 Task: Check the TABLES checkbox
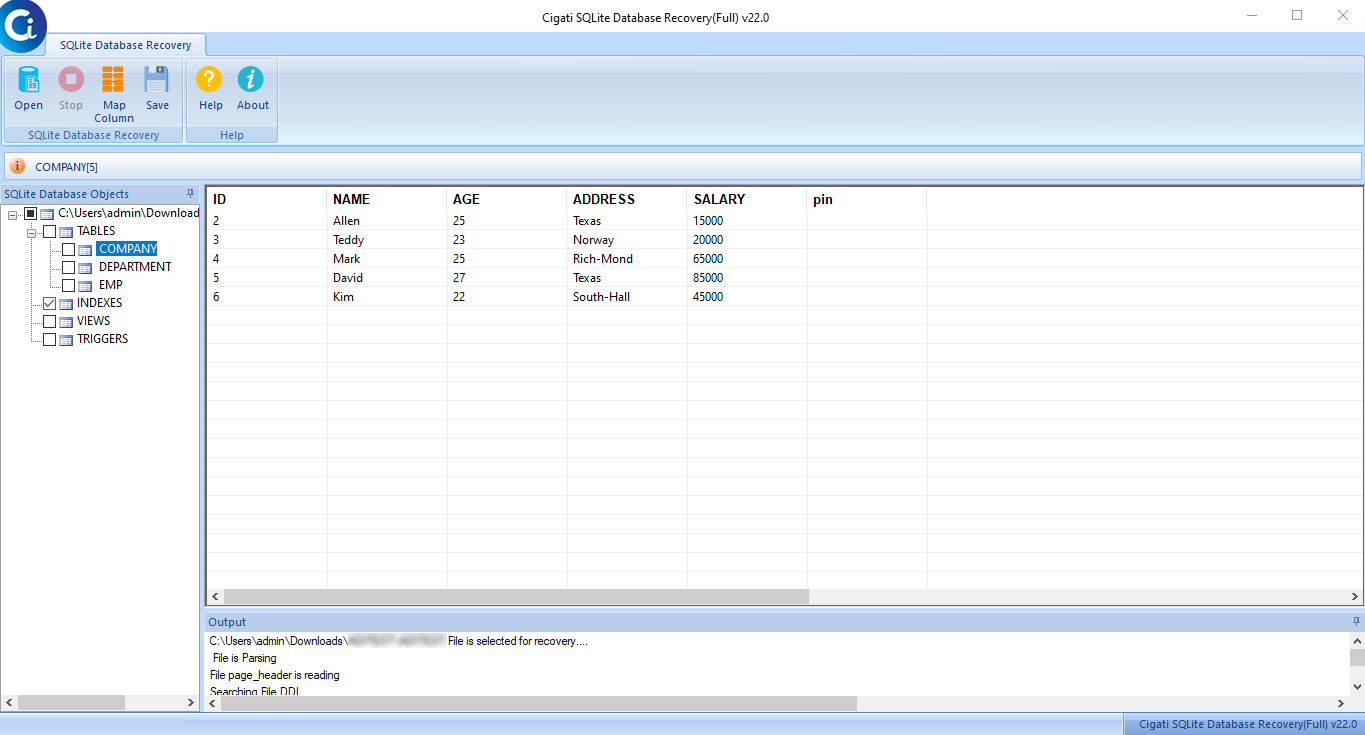click(49, 231)
